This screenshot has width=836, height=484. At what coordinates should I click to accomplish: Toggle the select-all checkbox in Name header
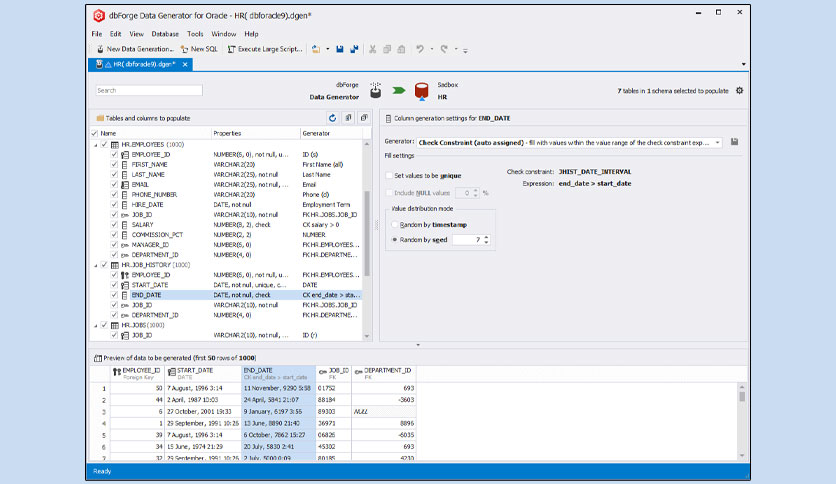click(95, 133)
